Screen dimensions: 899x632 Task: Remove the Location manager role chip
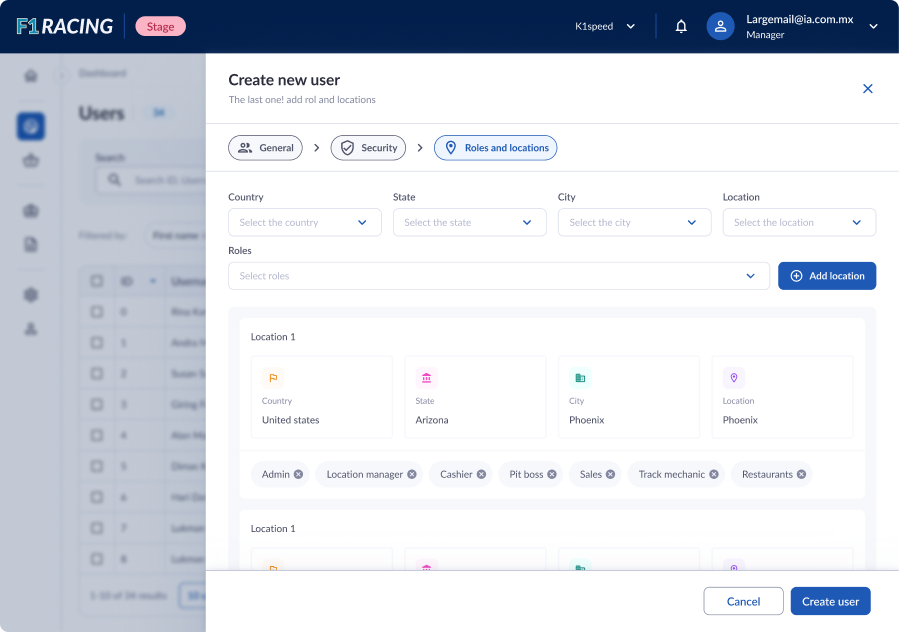[412, 474]
